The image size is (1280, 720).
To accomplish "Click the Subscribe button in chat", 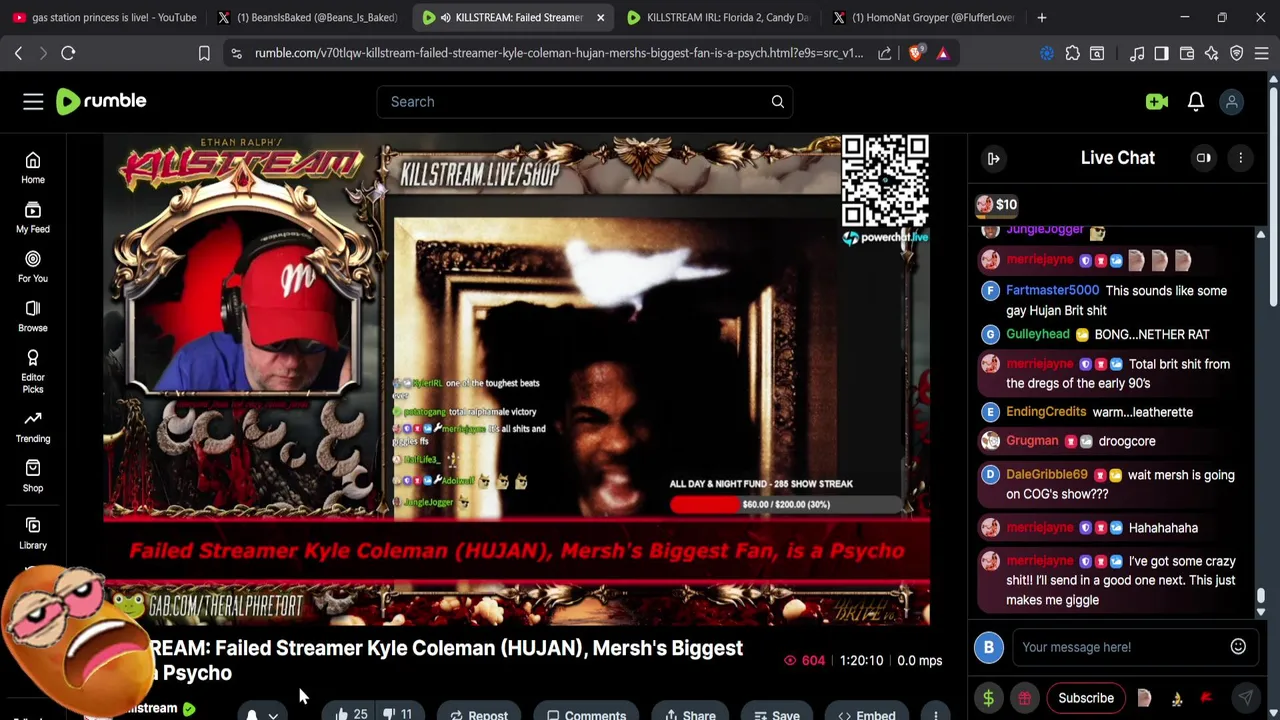I will click(1086, 698).
